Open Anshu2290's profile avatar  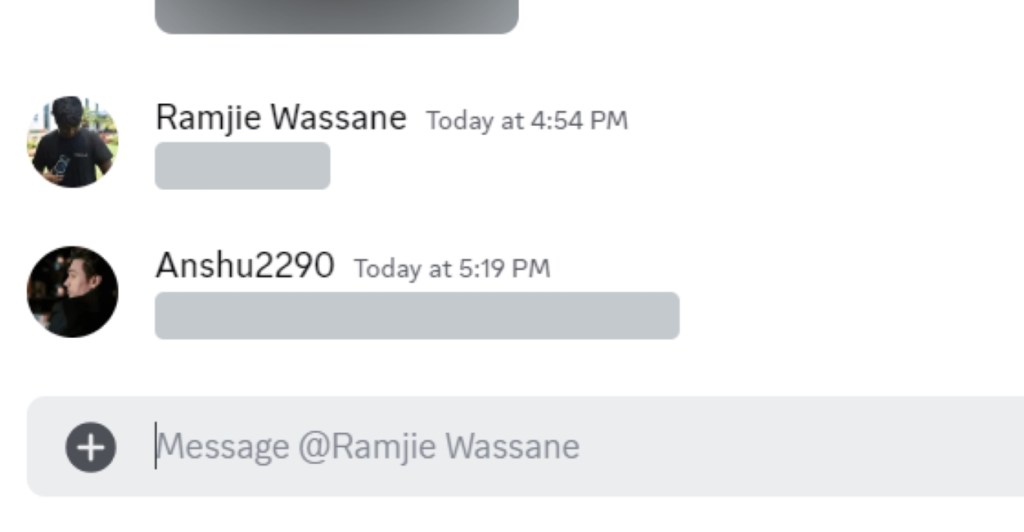(72, 292)
